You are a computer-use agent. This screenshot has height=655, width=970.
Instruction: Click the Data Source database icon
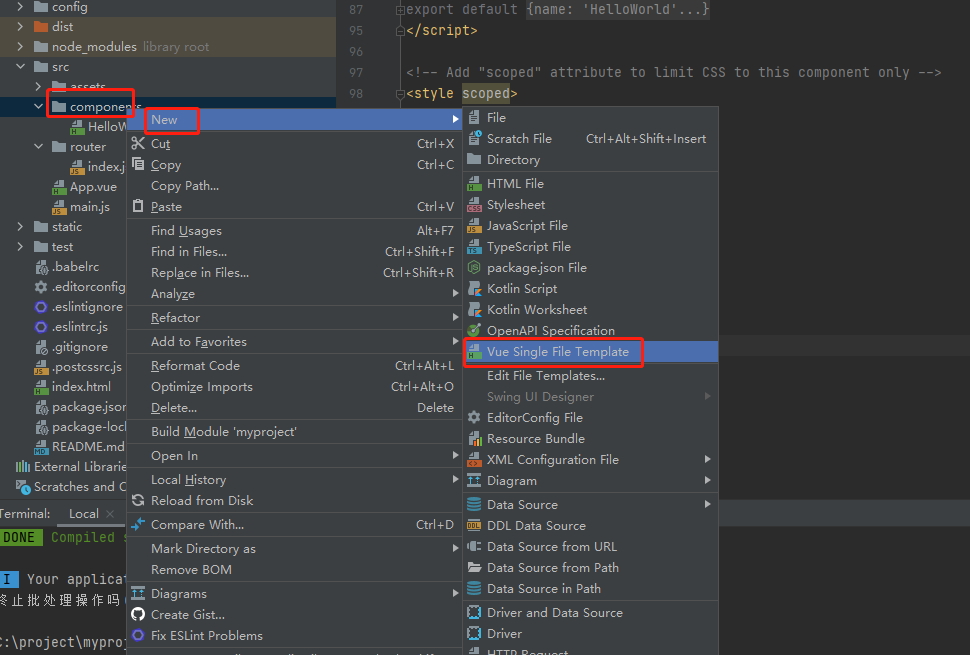pos(474,505)
